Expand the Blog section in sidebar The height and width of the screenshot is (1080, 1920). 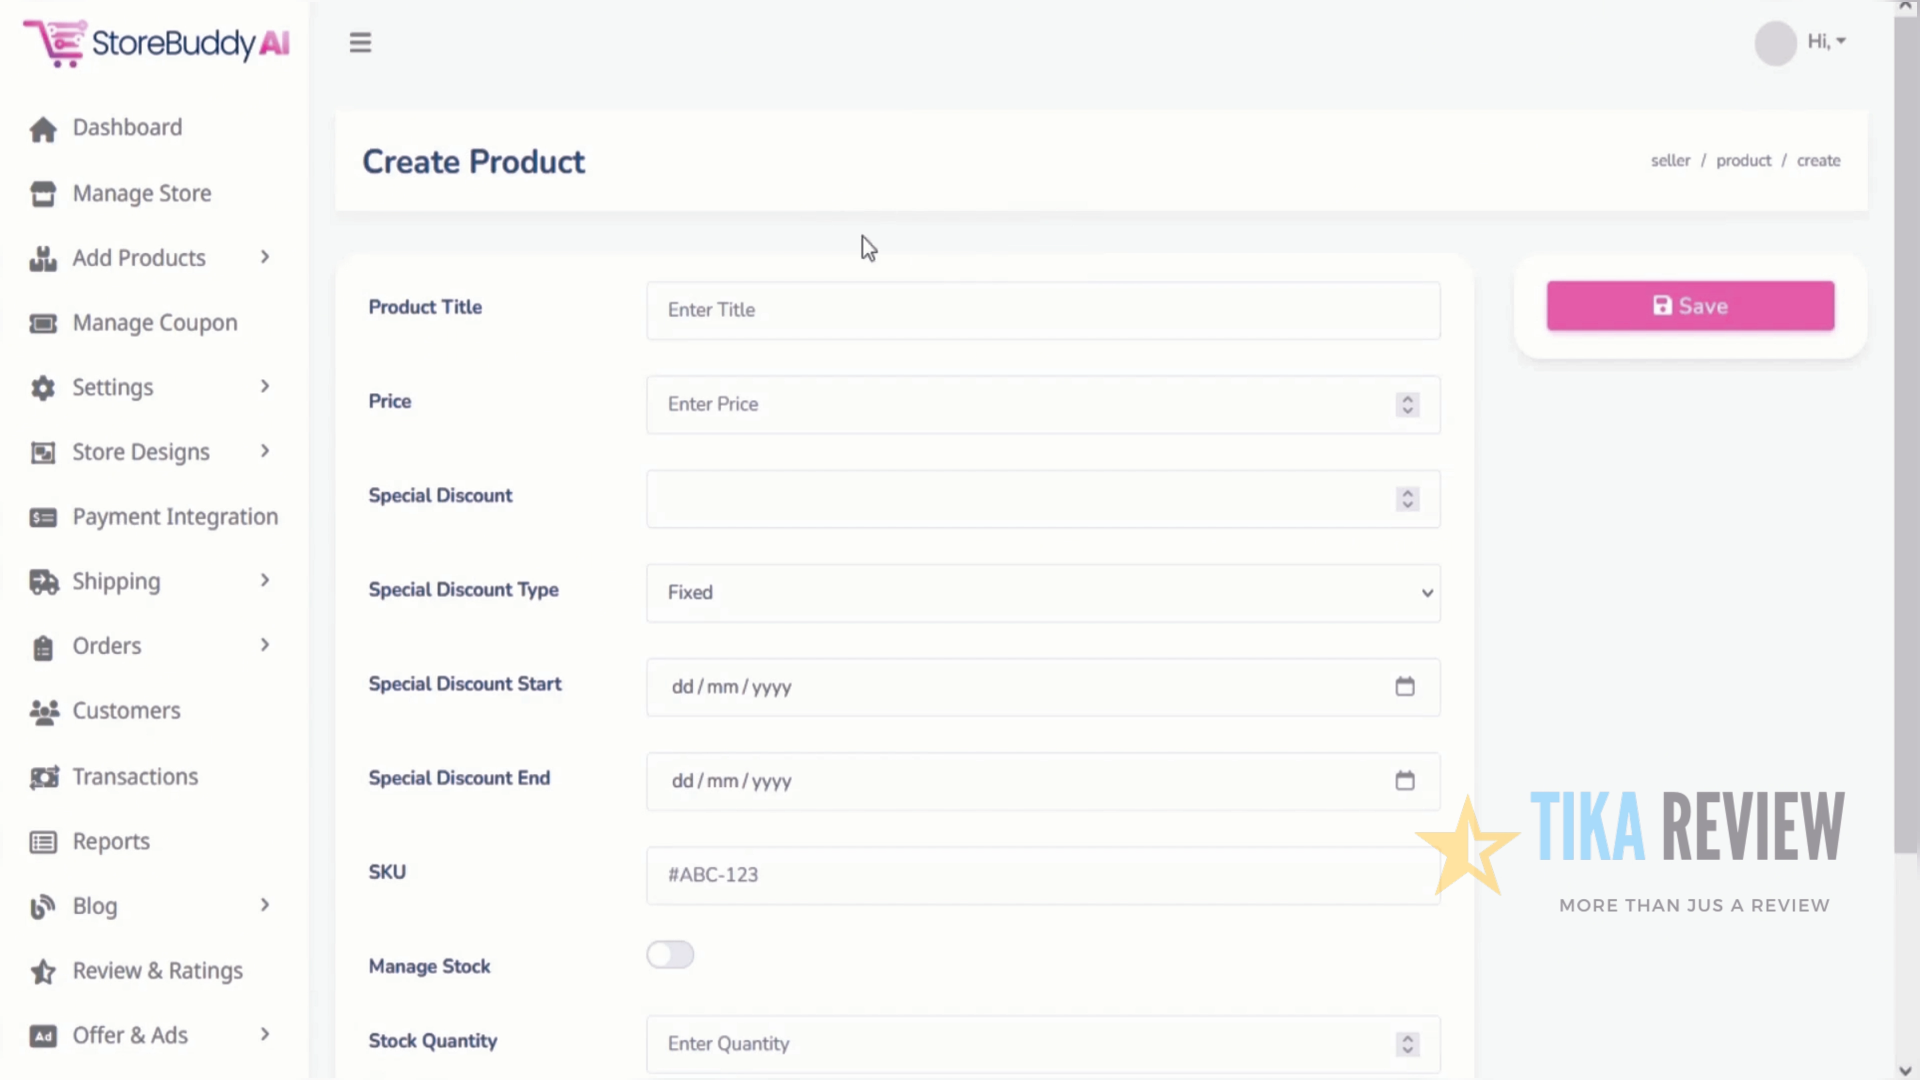(x=264, y=905)
